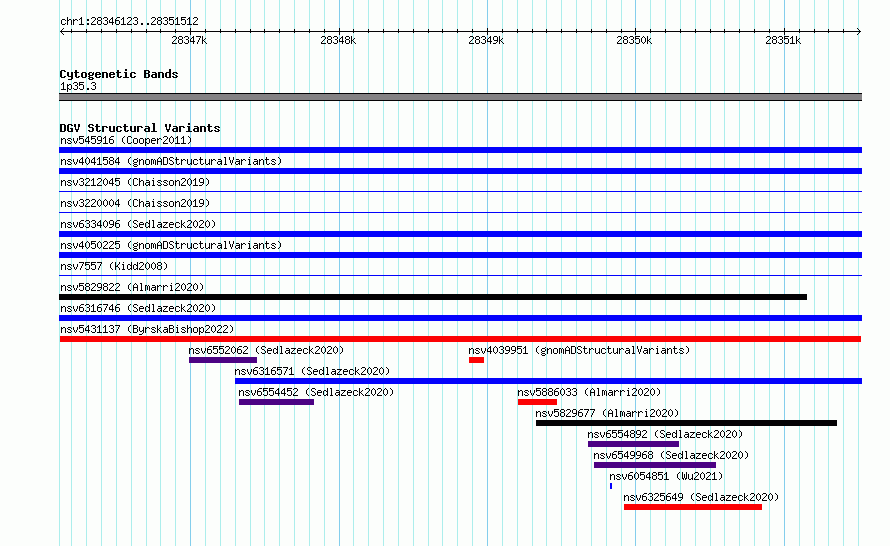
Task: Select the purple bar under nsv6554892
Action: [x=633, y=444]
